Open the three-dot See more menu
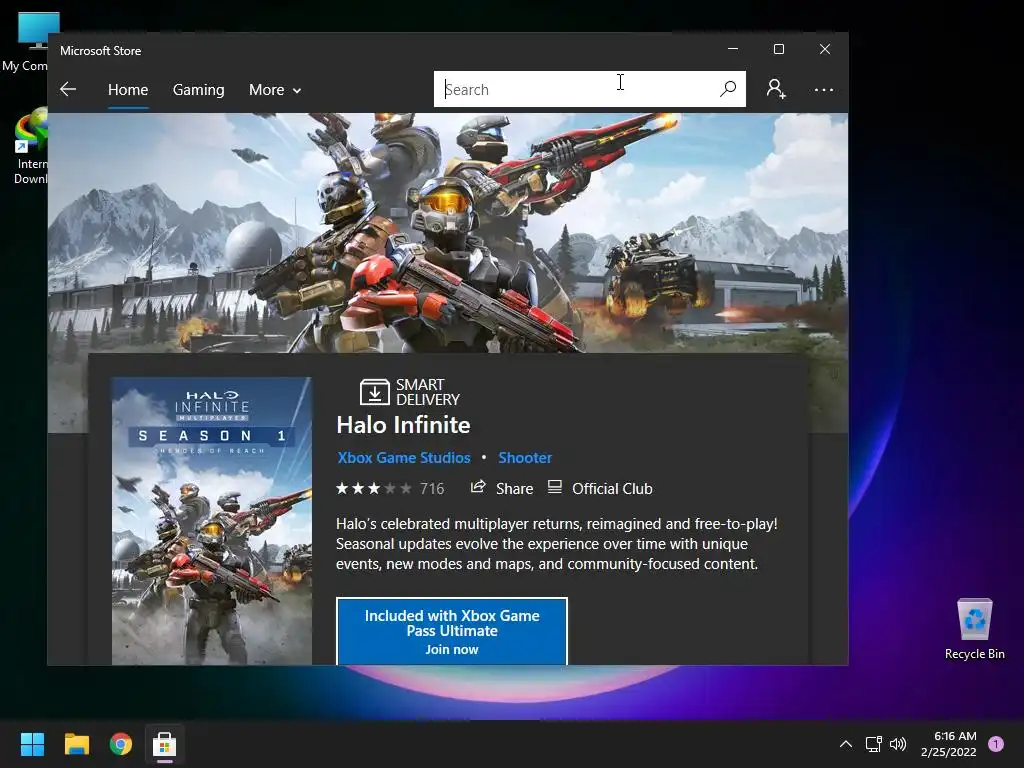Viewport: 1024px width, 768px height. click(x=824, y=89)
